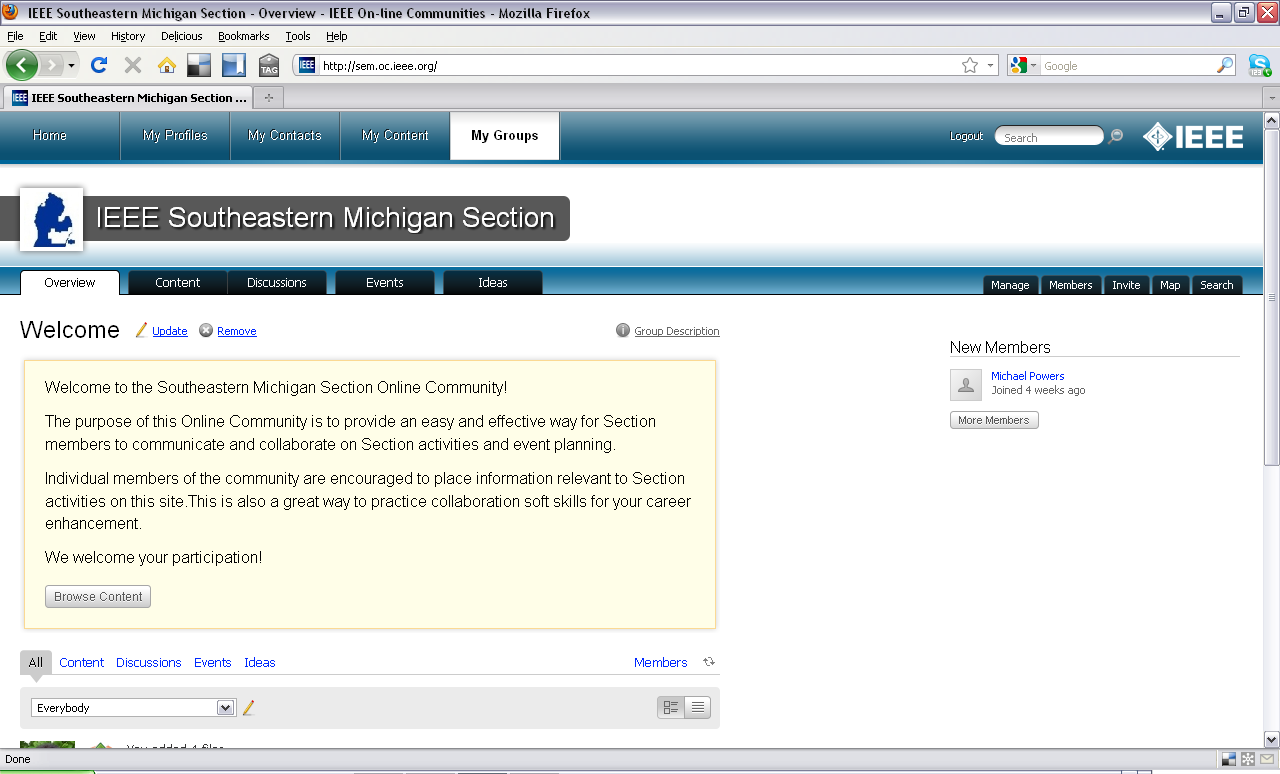Image resolution: width=1280 pixels, height=774 pixels.
Task: Click the pencil icon beside the Everybody dropdown
Action: [249, 708]
